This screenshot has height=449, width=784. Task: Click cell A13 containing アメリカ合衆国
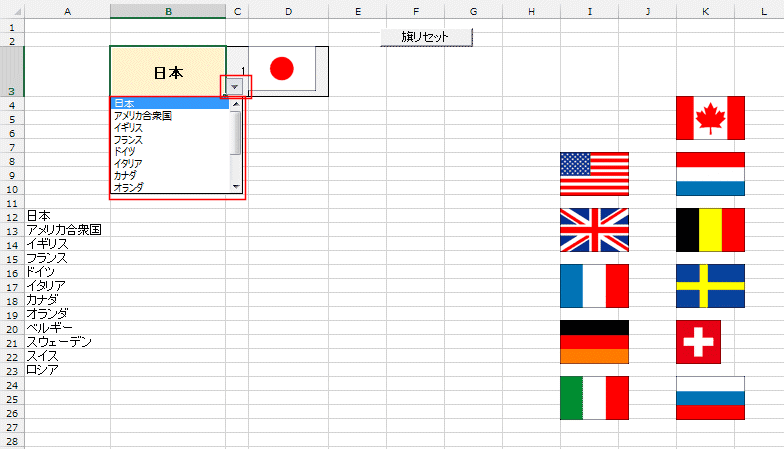[68, 230]
